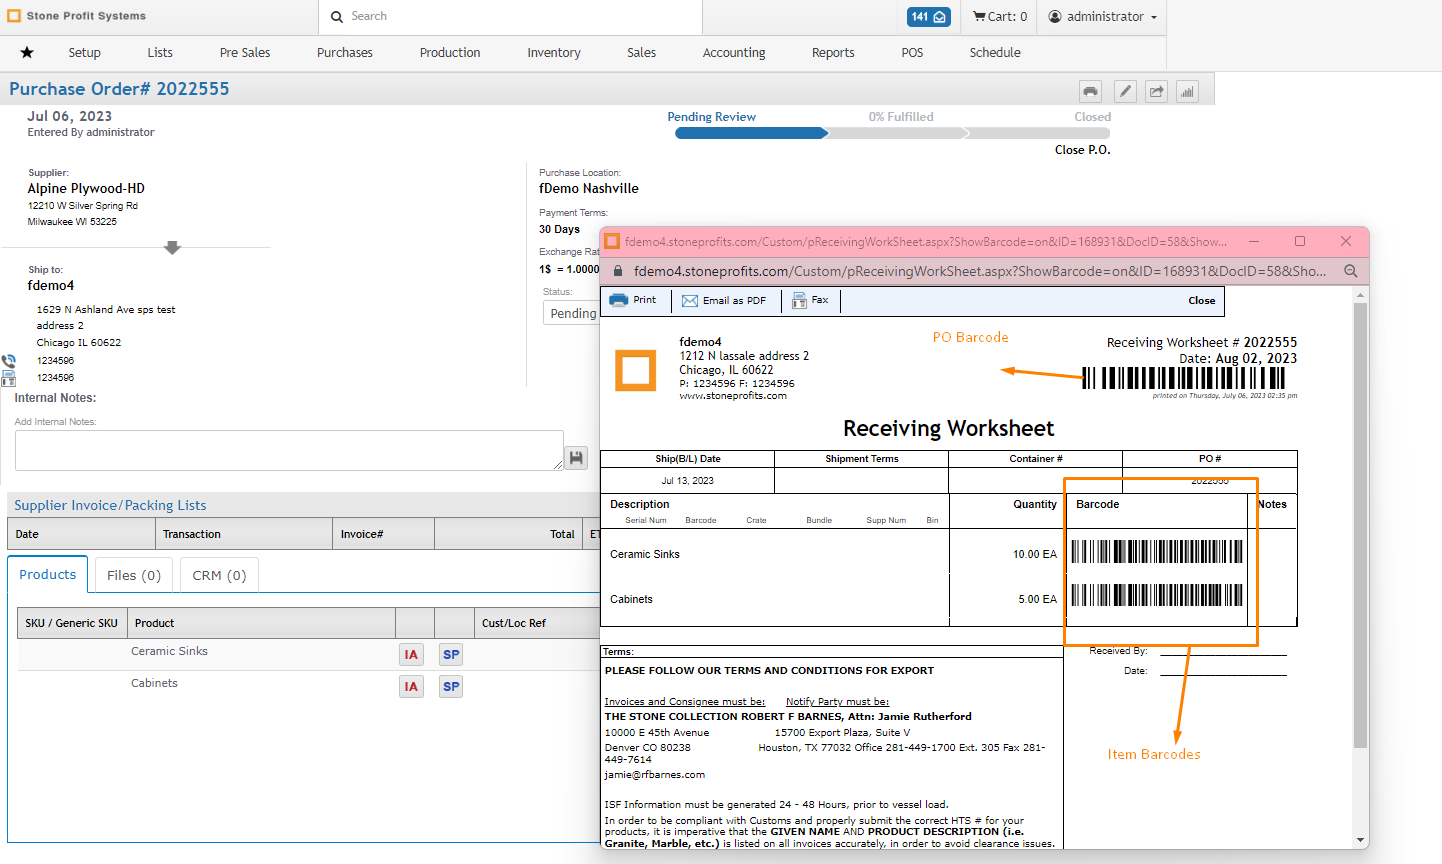Open the POS menu
Viewport: 1442px width, 864px height.
pyautogui.click(x=912, y=53)
